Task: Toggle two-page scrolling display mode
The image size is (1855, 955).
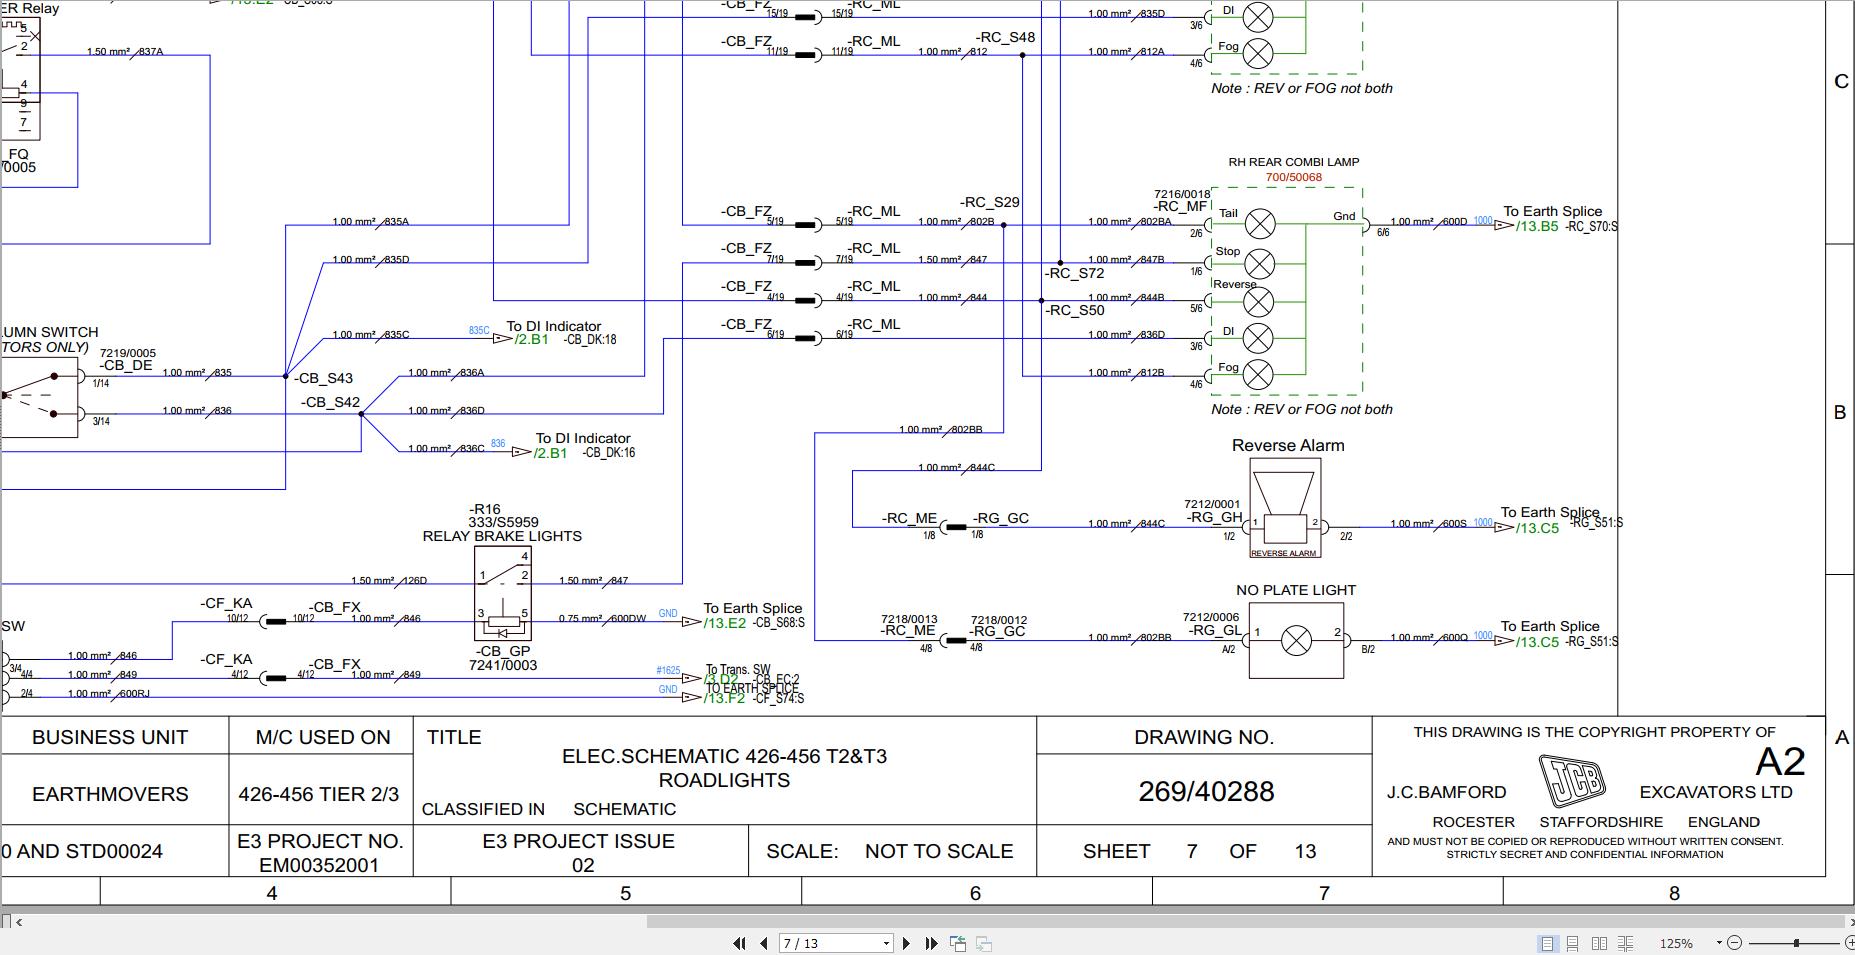Action: pyautogui.click(x=1626, y=942)
